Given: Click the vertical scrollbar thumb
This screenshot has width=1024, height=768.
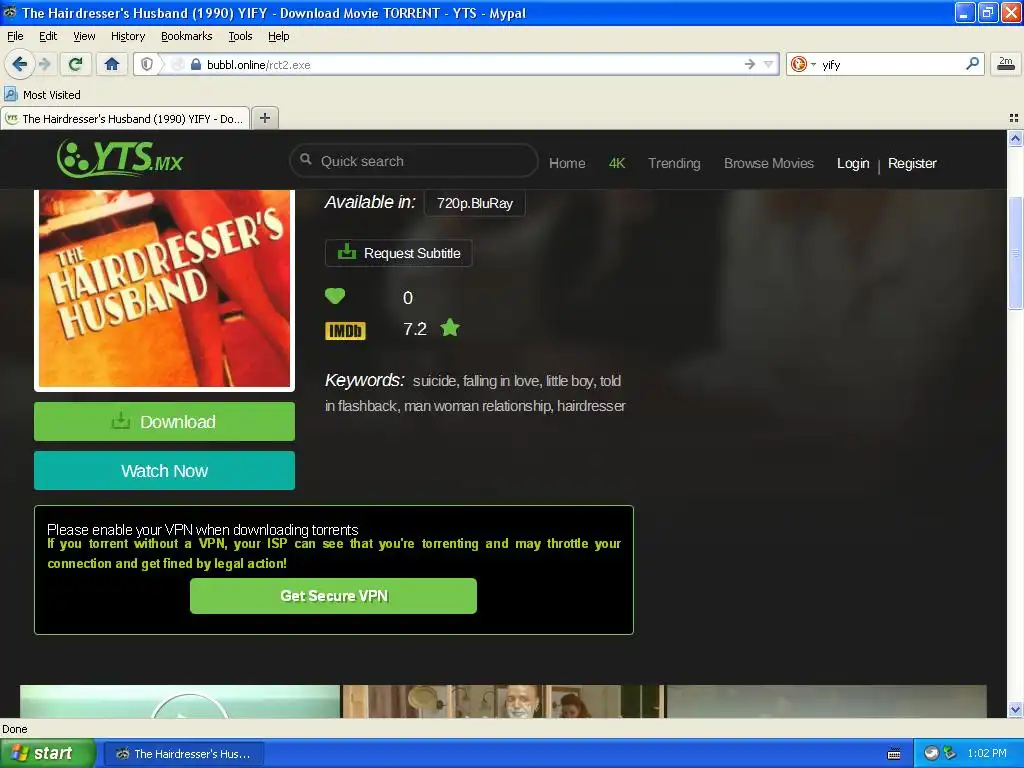Looking at the screenshot, I should [x=1015, y=252].
